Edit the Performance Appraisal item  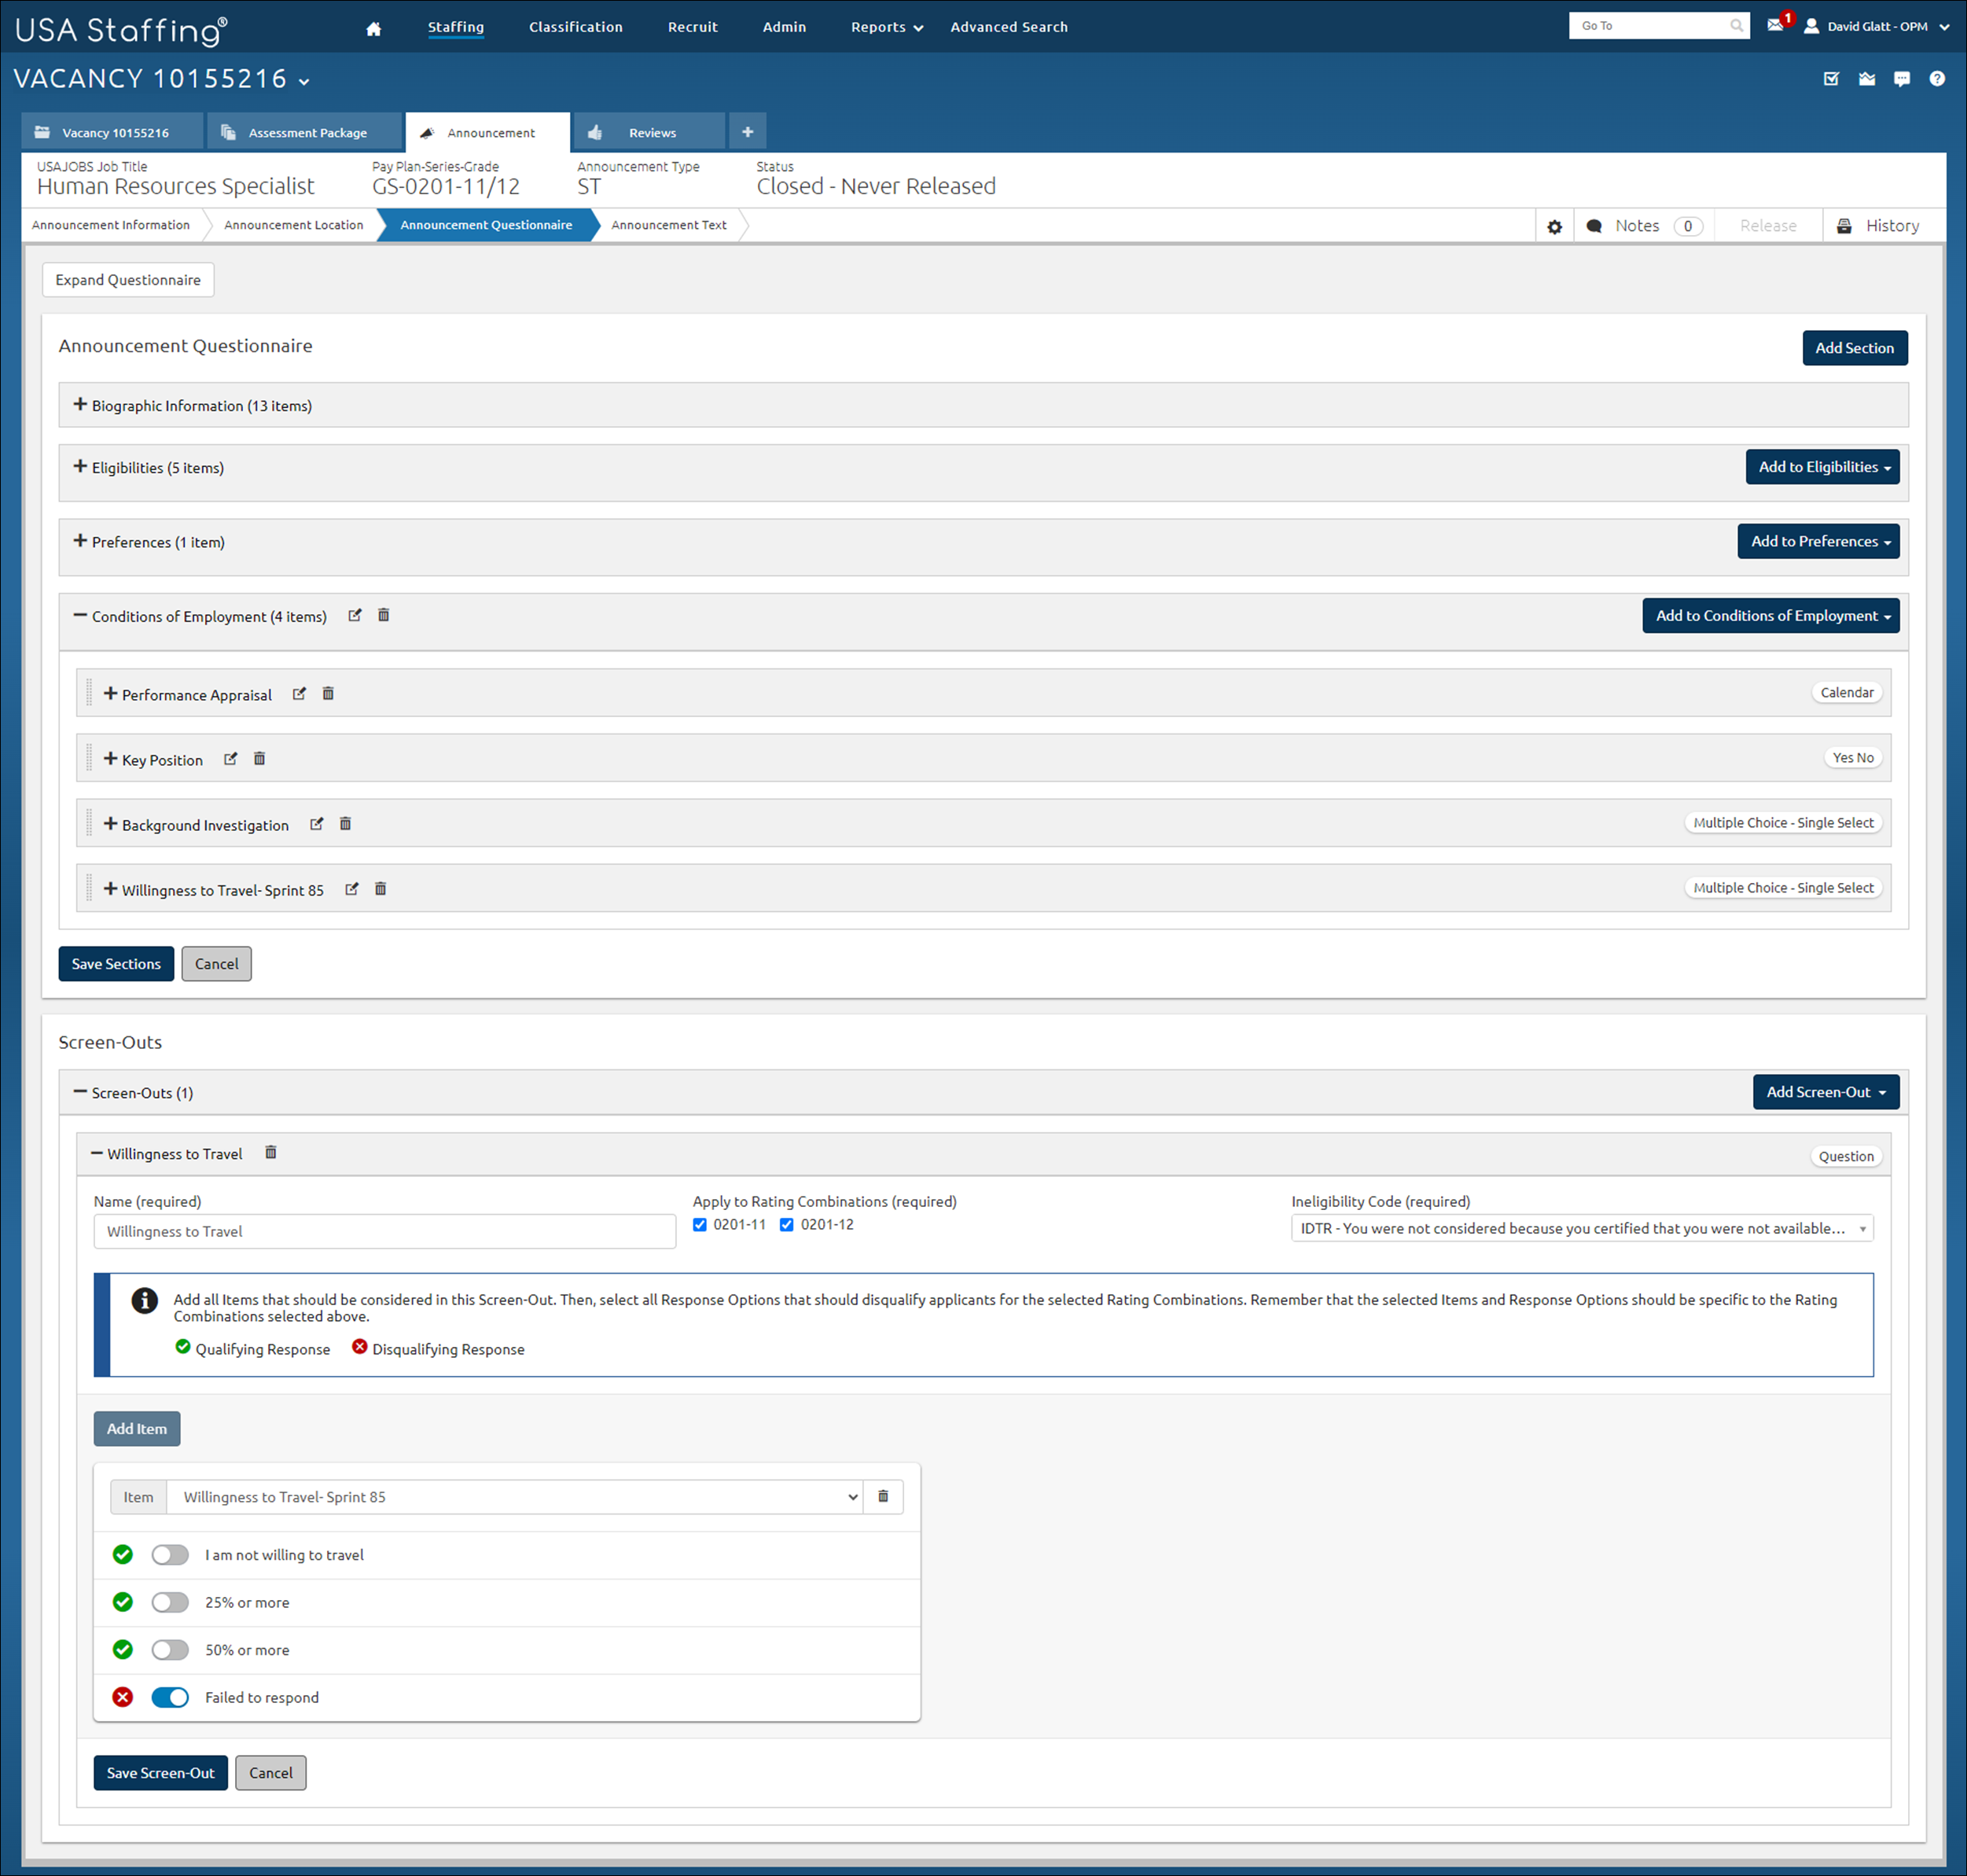click(x=299, y=694)
